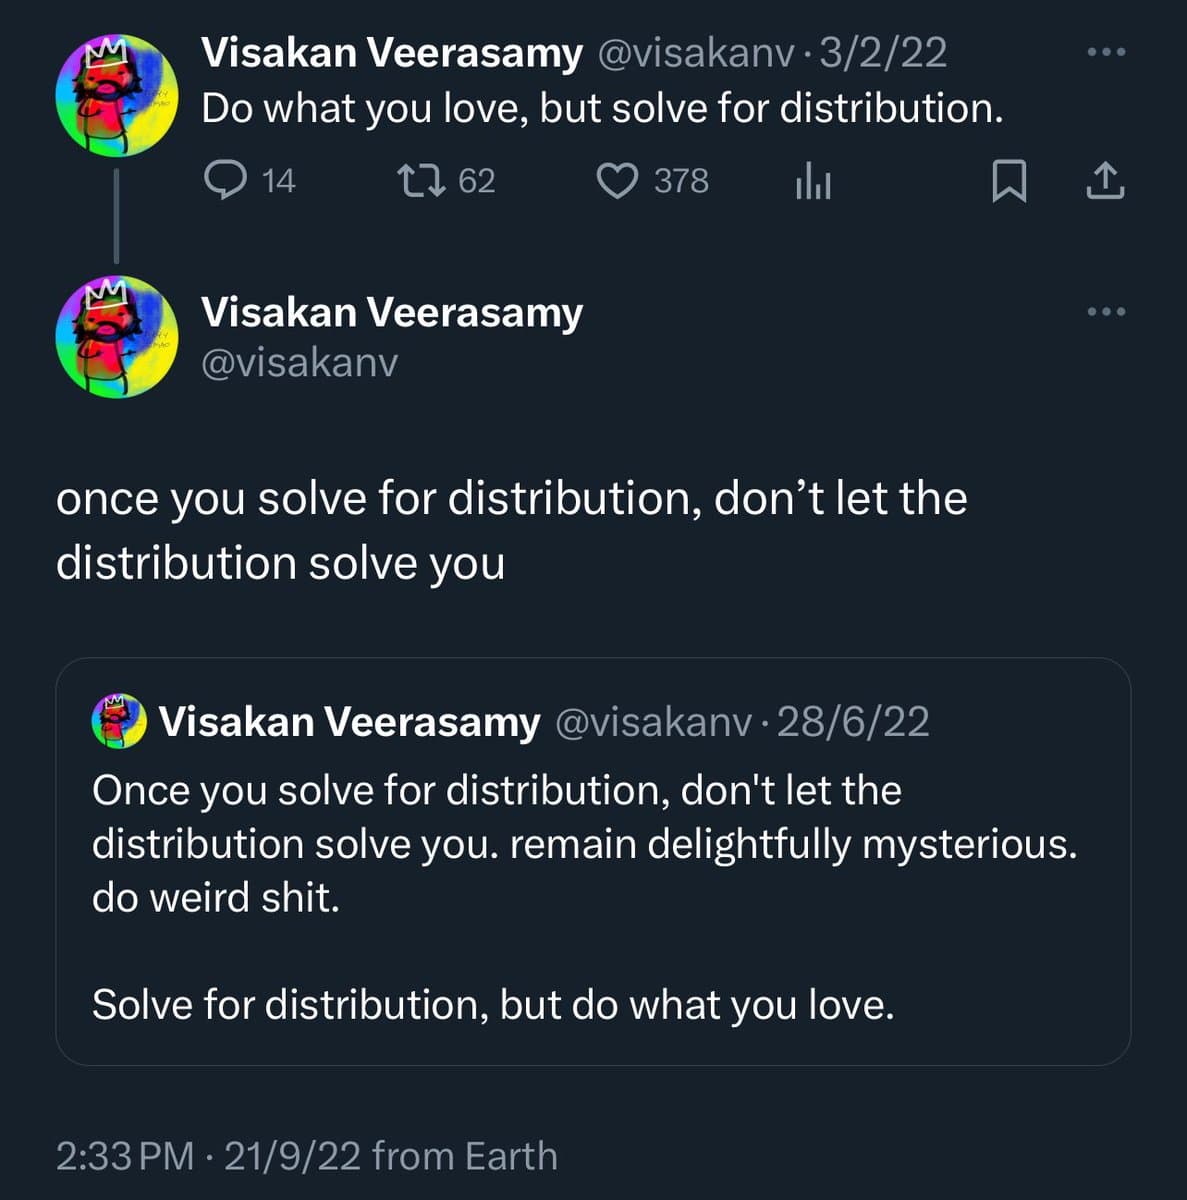The height and width of the screenshot is (1200, 1187).
Task: Tap the 3/2/22 date on first tweet
Action: coord(883,52)
